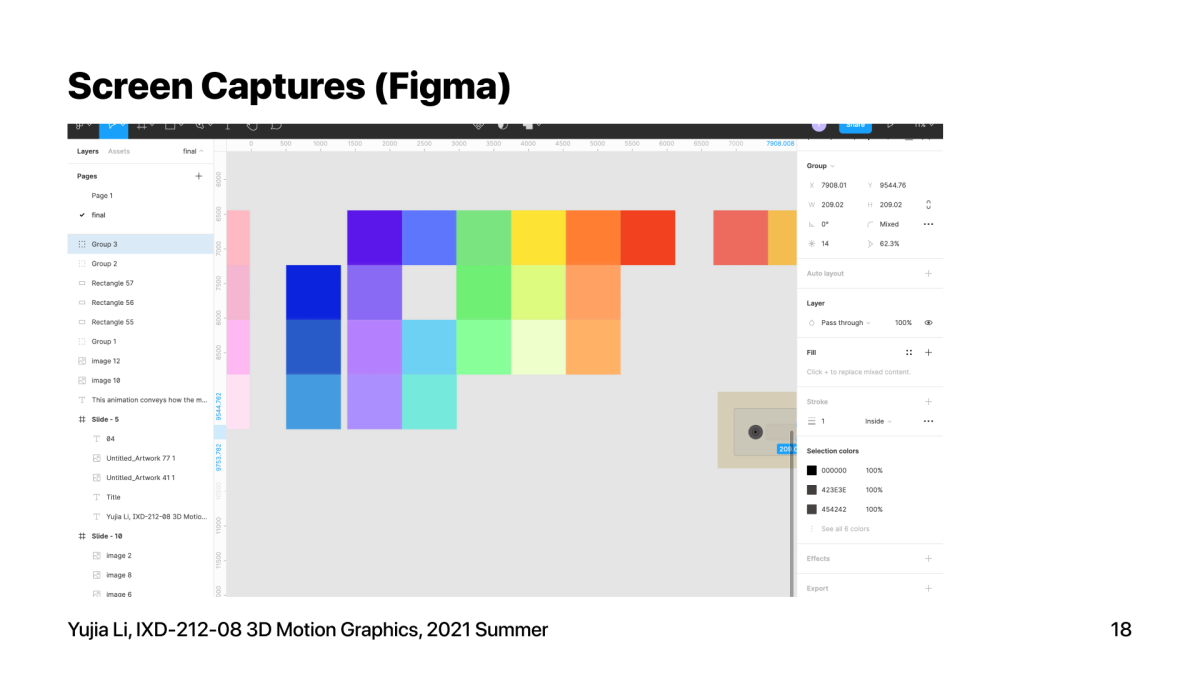Click the blue Share button
This screenshot has width=1200, height=675.
coord(855,126)
